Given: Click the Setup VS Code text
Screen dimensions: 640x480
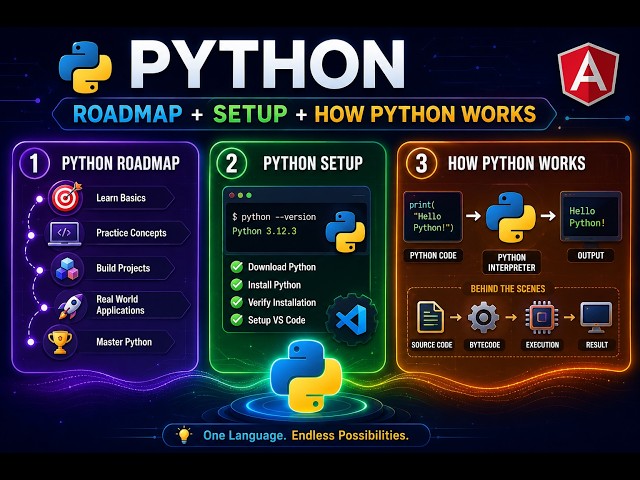Looking at the screenshot, I should click(277, 320).
